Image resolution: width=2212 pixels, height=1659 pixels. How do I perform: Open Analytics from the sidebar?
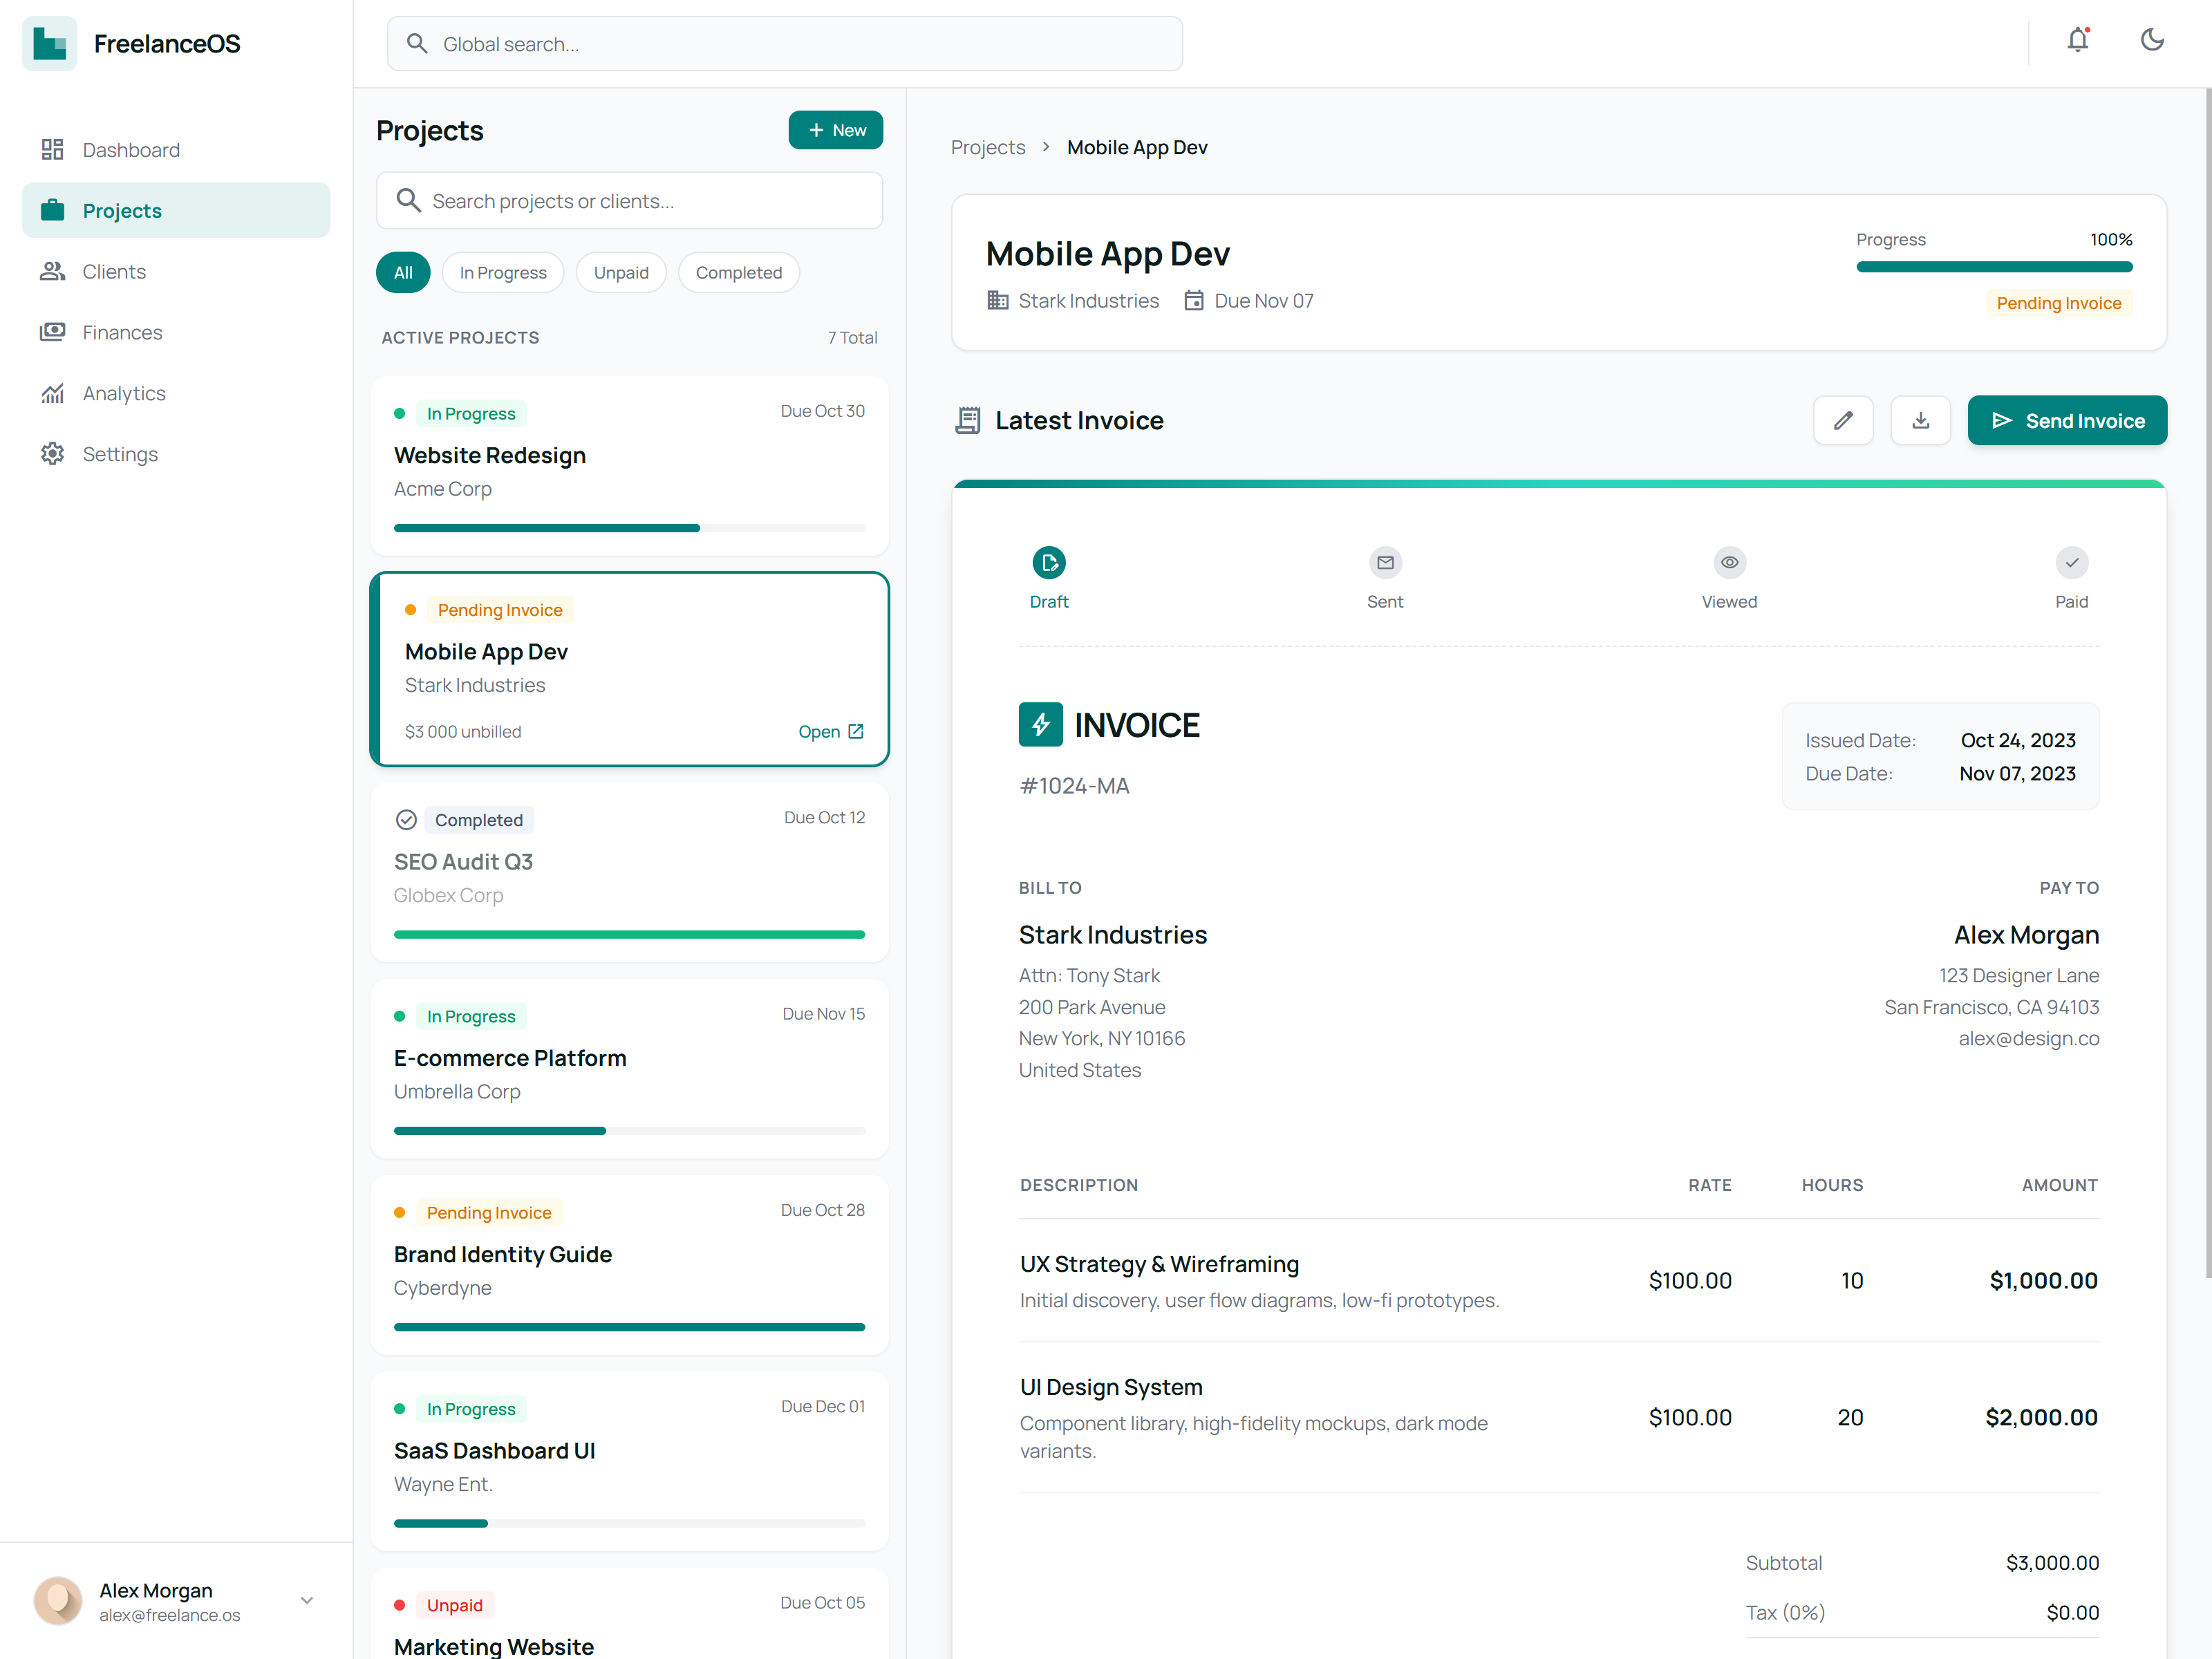click(124, 393)
